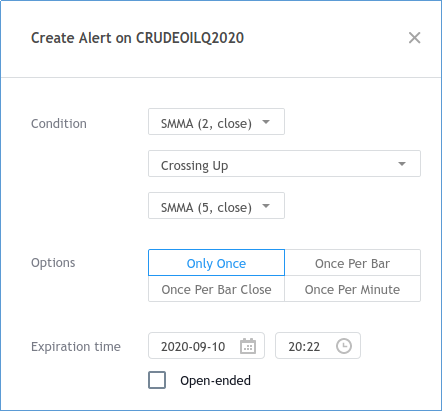The width and height of the screenshot is (442, 411).
Task: Select Once Per Bar Close option
Action: tap(216, 289)
